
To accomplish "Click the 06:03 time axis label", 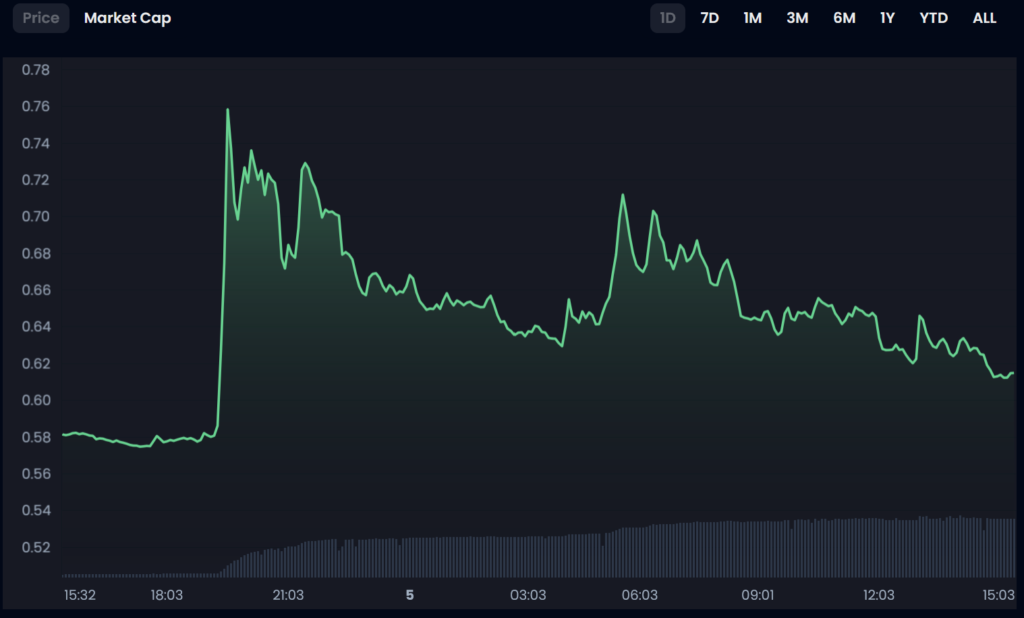I will [x=639, y=595].
